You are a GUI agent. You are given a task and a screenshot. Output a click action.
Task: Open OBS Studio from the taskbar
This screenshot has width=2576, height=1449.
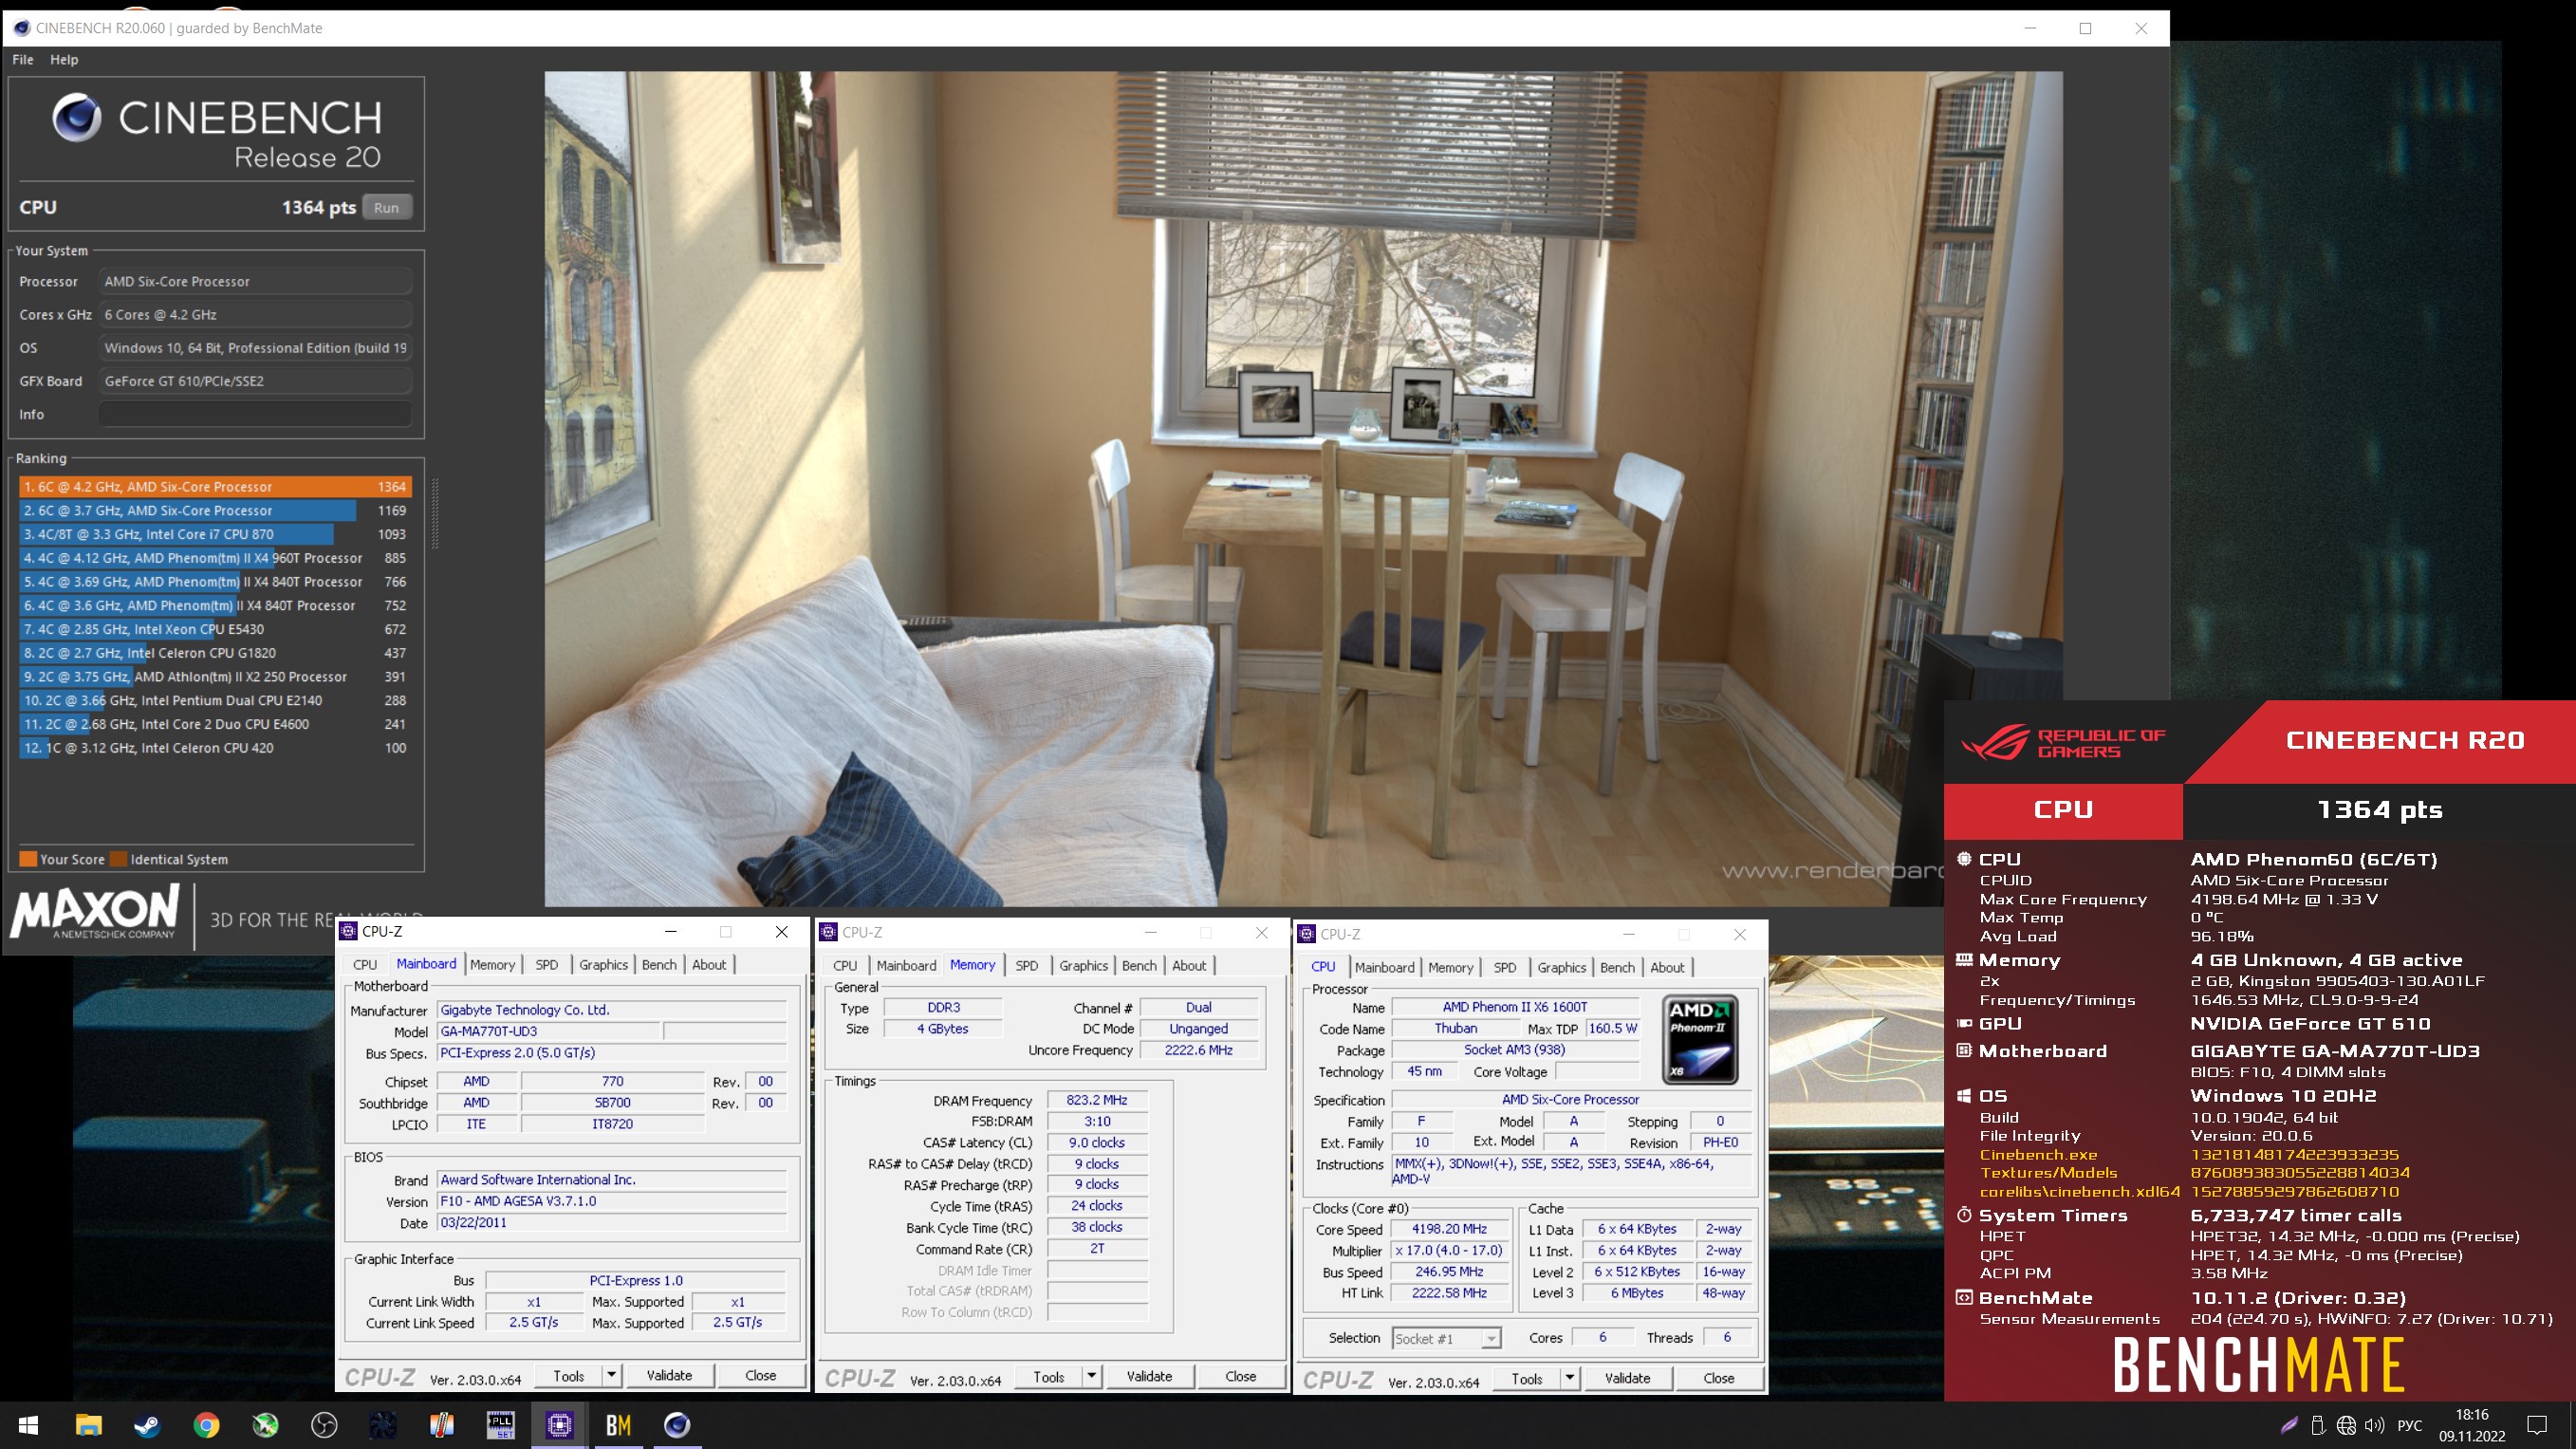[x=324, y=1425]
